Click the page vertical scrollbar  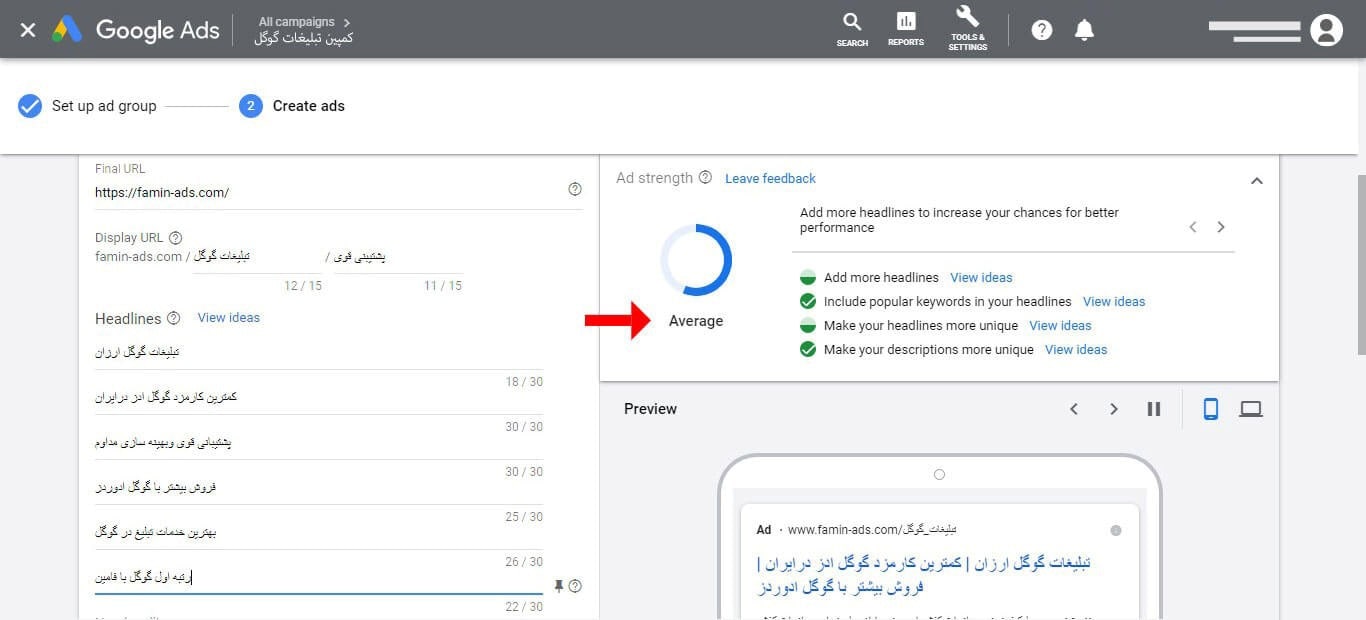tap(1361, 265)
